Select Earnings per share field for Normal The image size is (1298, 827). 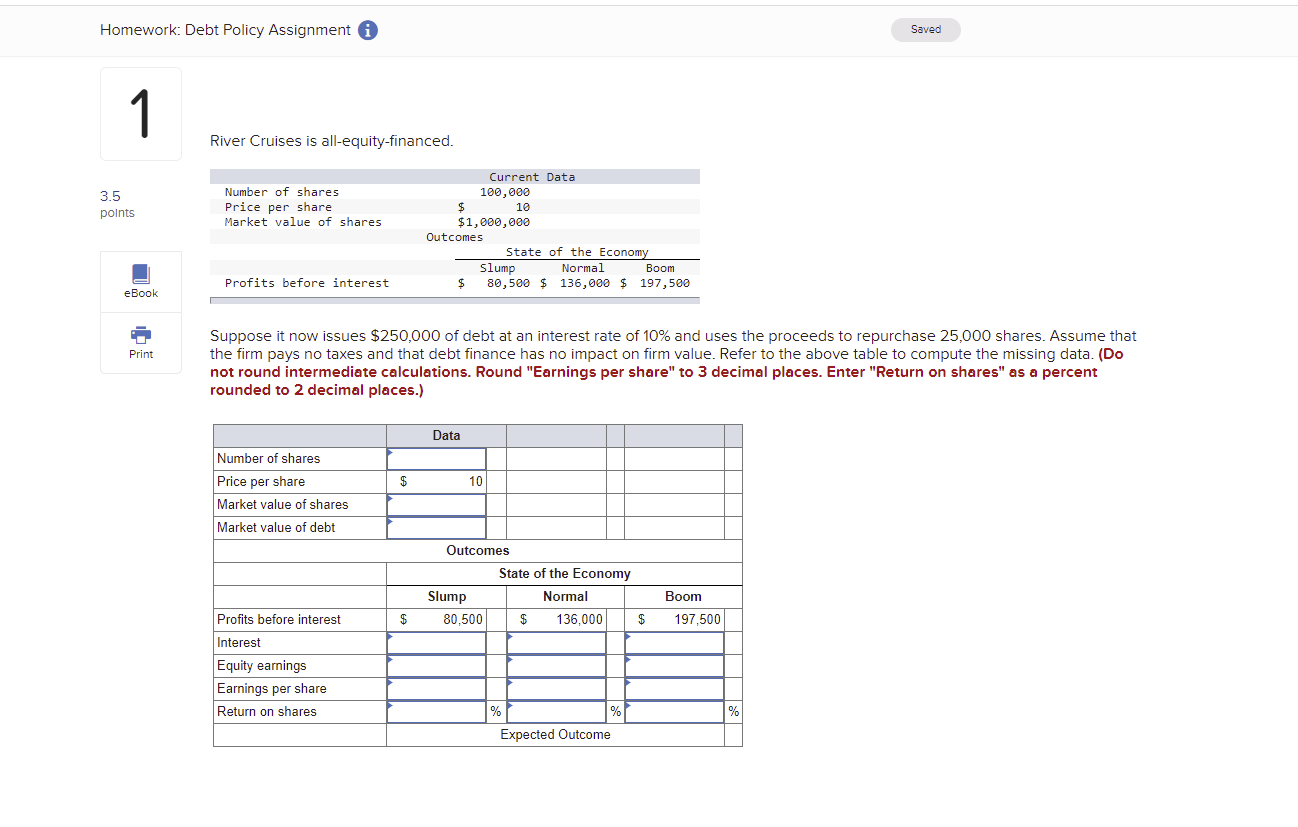click(556, 688)
